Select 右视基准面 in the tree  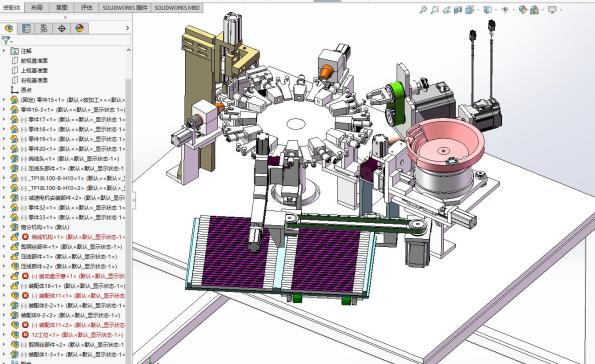point(34,80)
